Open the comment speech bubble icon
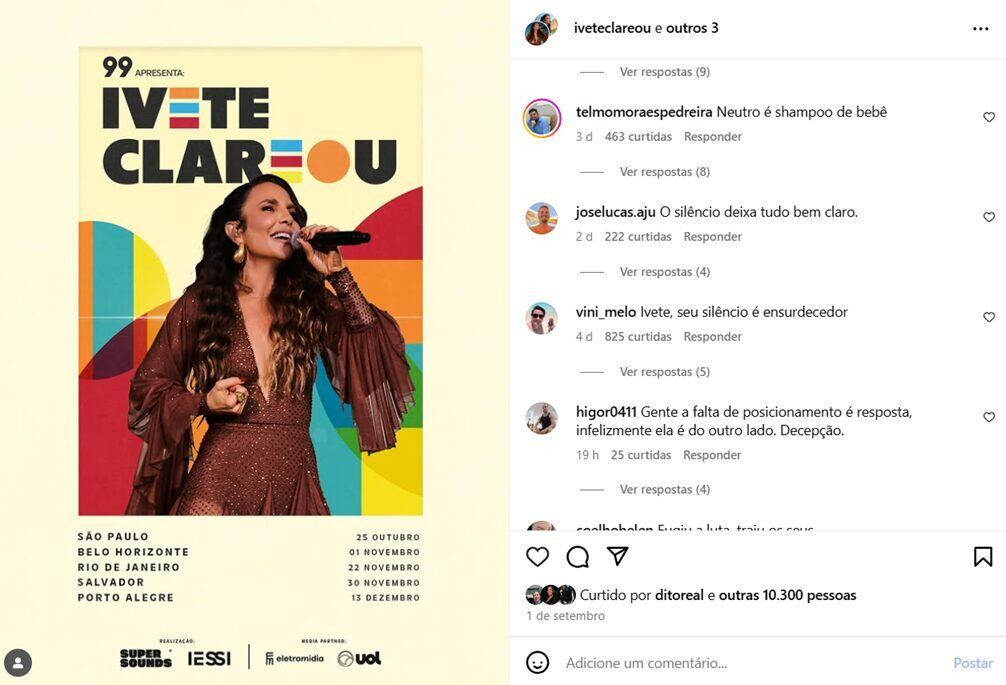1006x685 pixels. coord(577,556)
